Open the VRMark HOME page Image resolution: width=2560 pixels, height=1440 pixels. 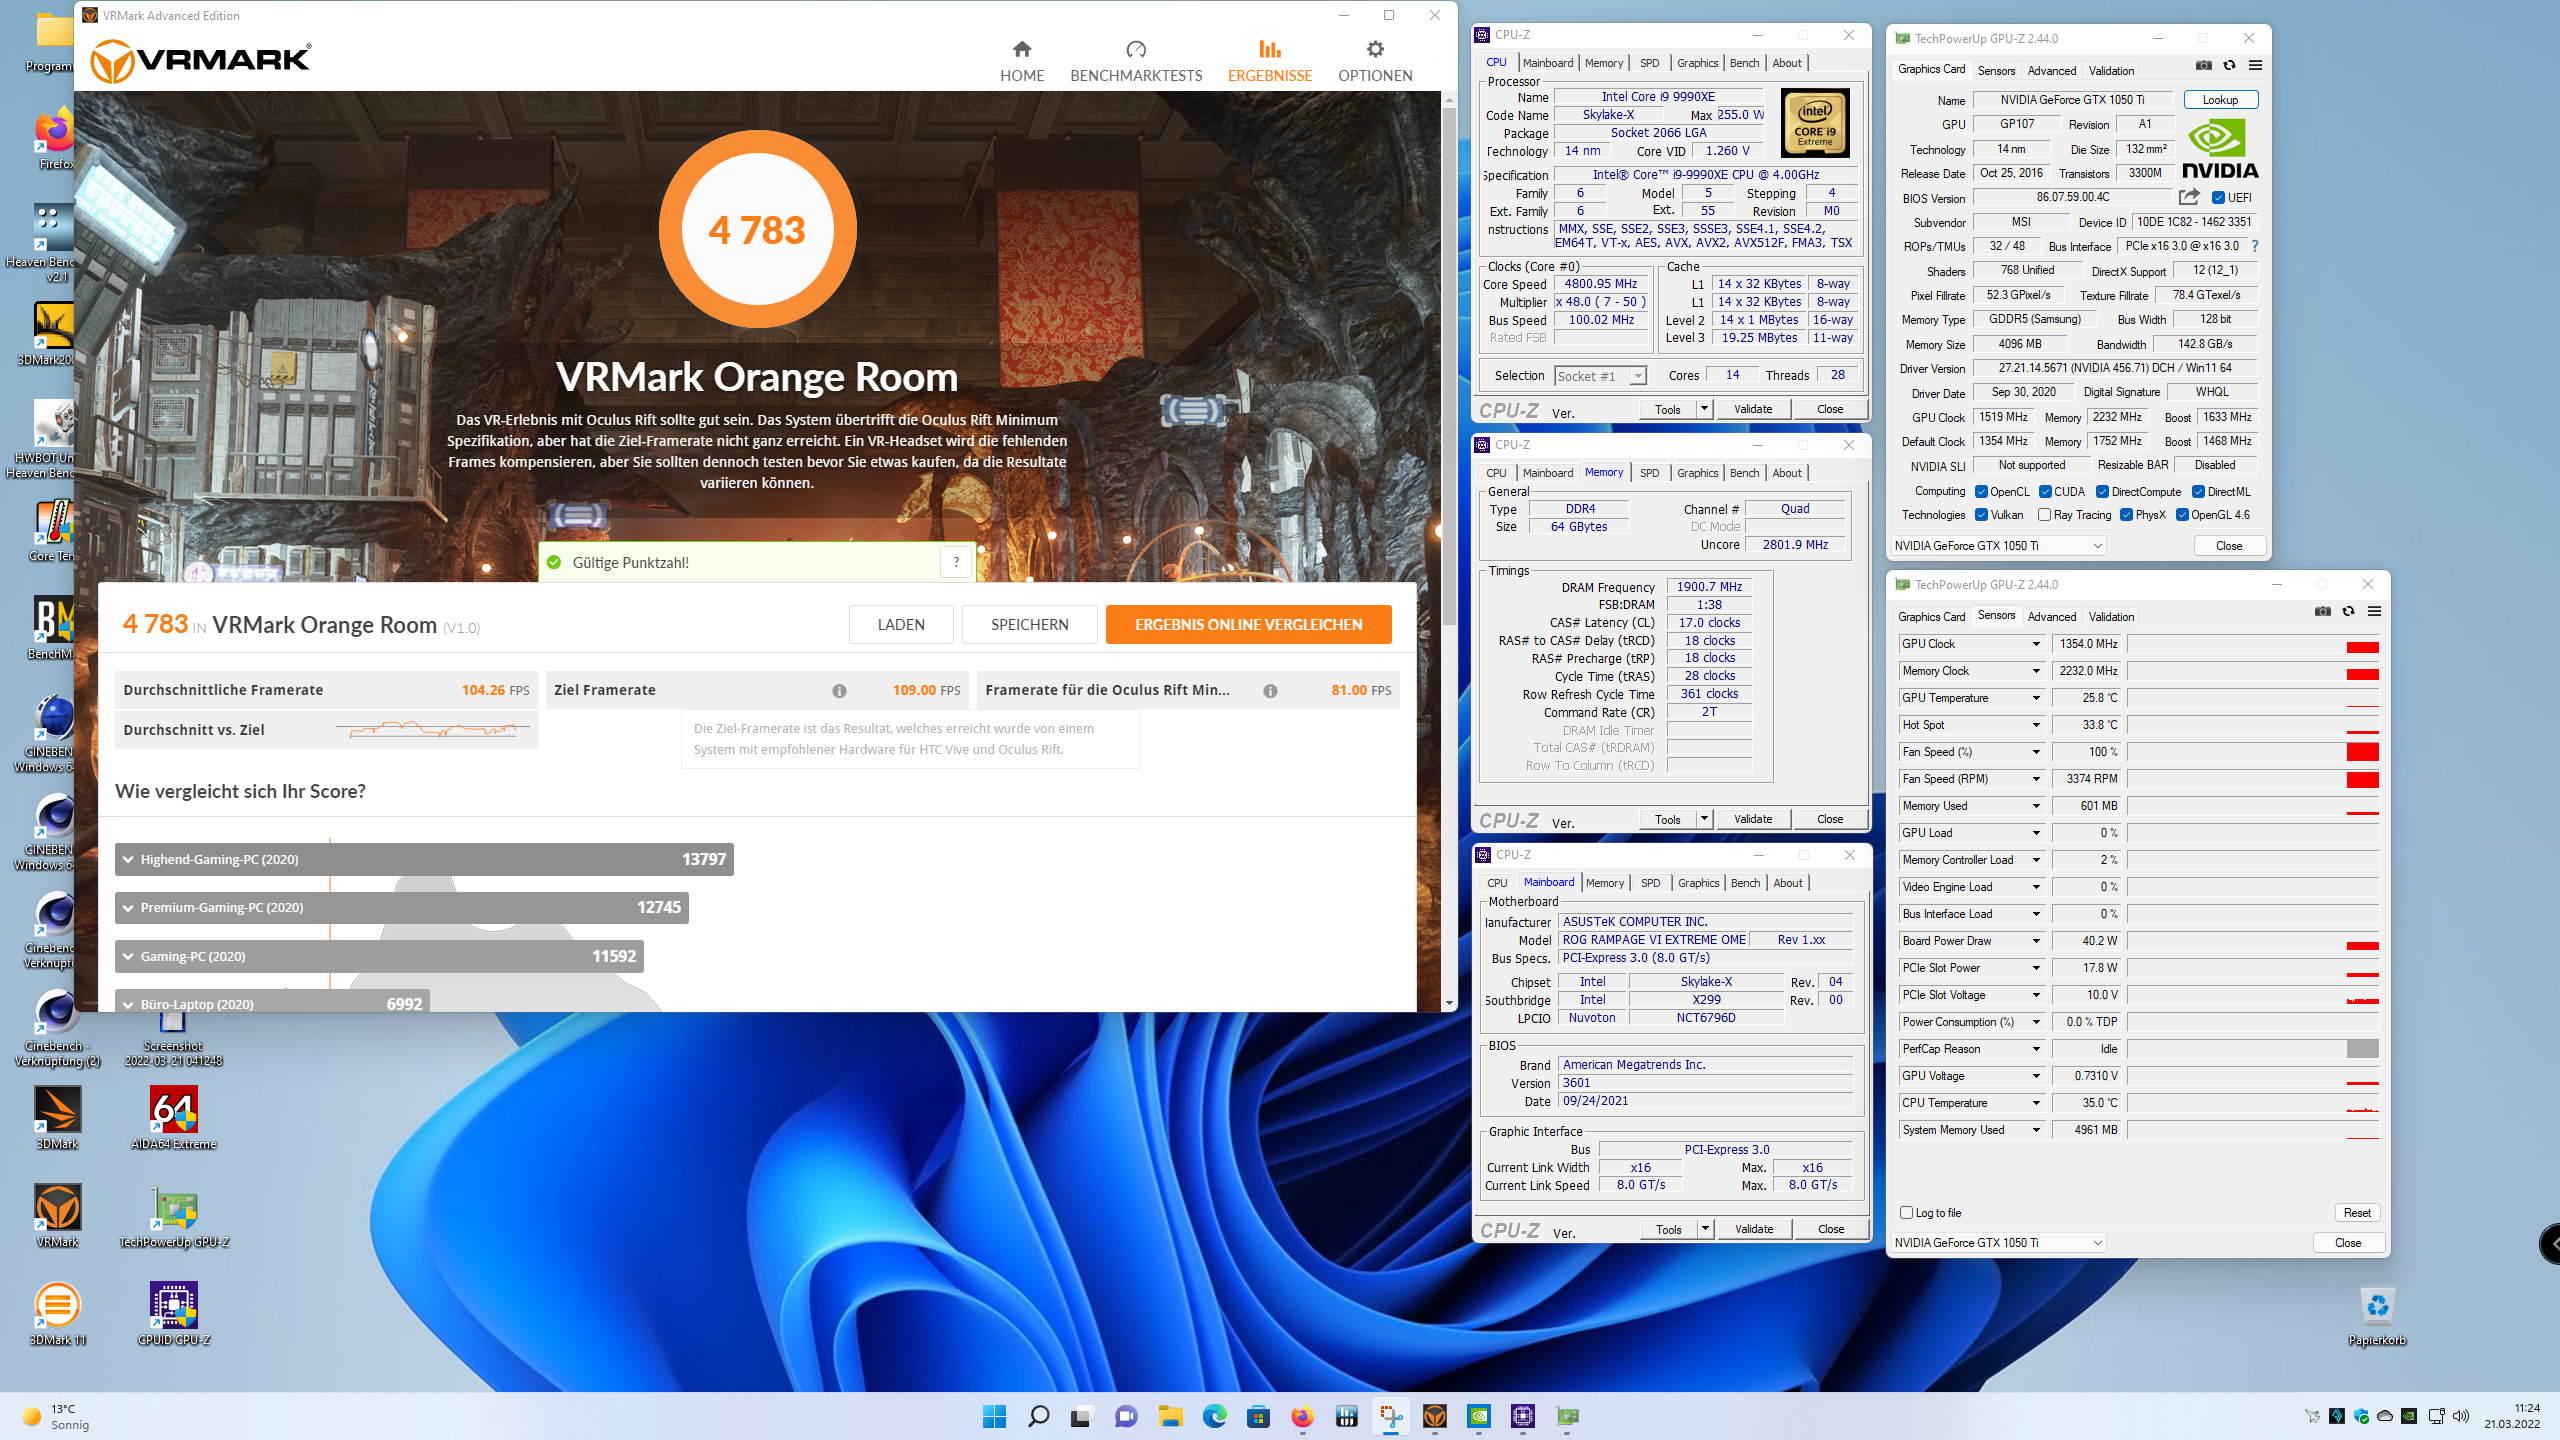click(1021, 61)
